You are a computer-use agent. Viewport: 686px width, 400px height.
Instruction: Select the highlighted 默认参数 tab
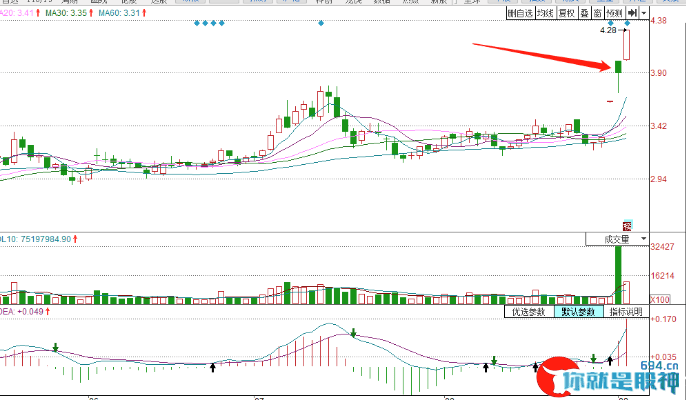[578, 312]
